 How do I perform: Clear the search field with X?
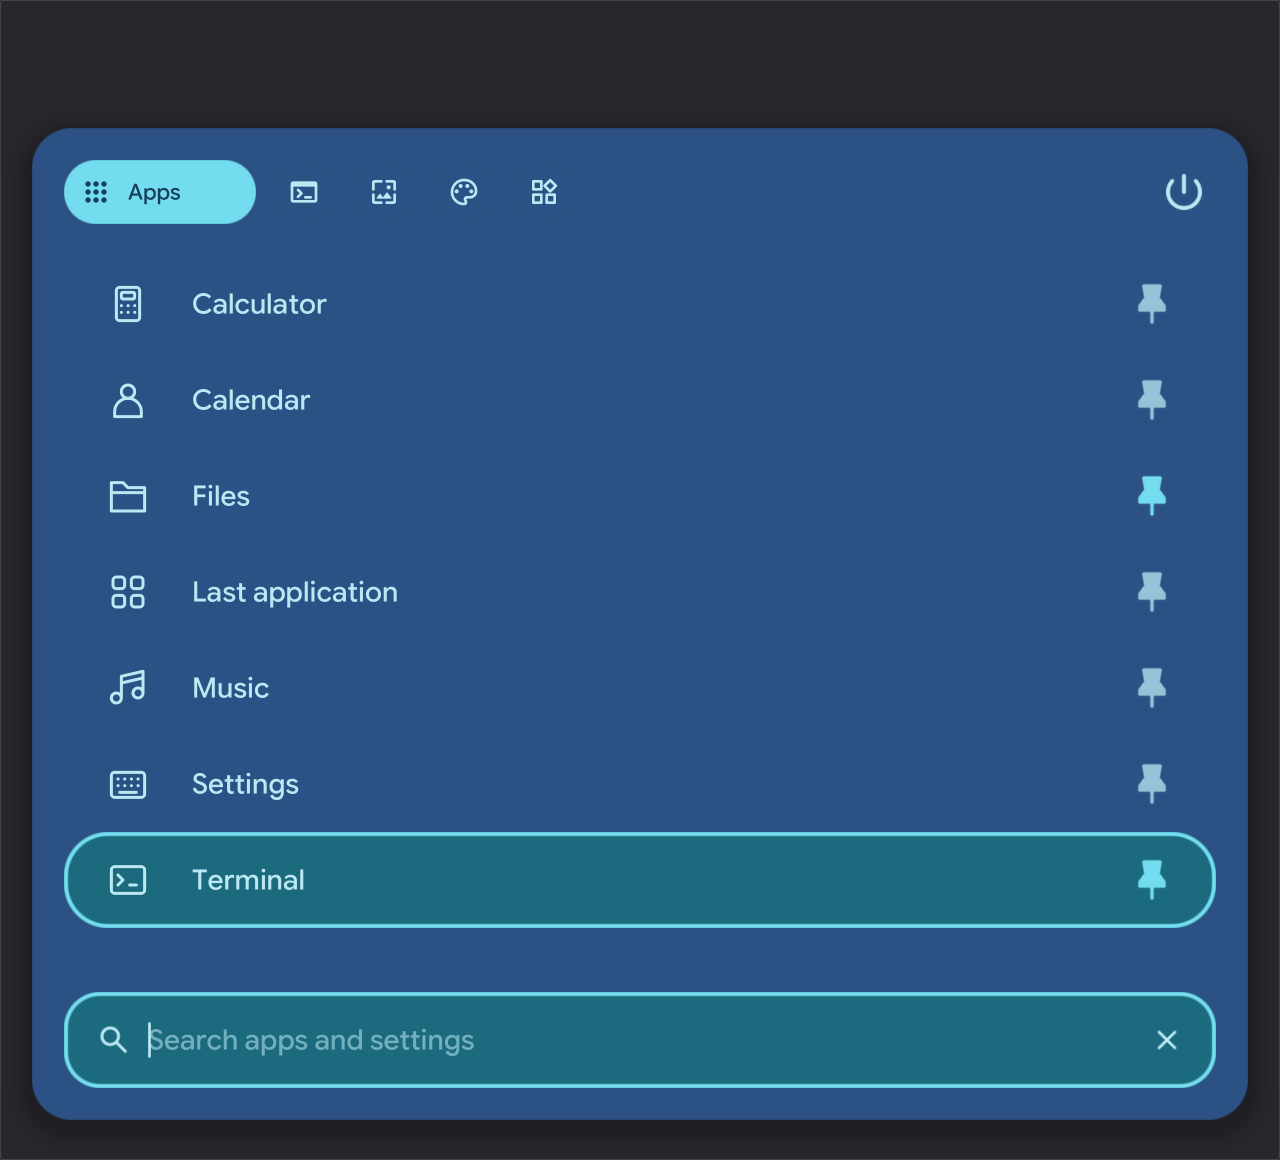pos(1167,1040)
